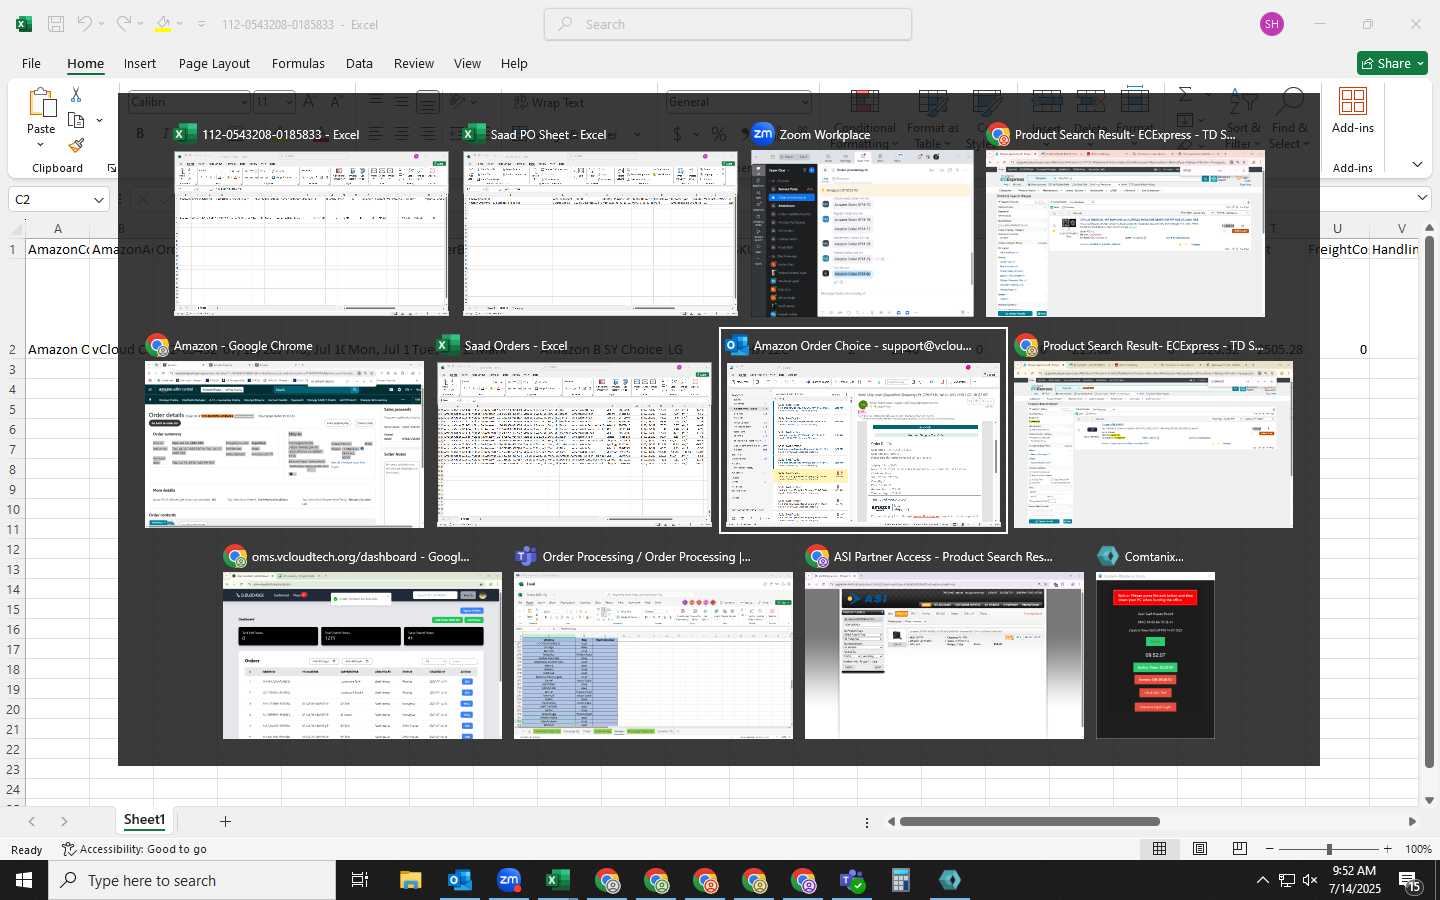Open the File tab
The width and height of the screenshot is (1440, 900).
pyautogui.click(x=31, y=63)
